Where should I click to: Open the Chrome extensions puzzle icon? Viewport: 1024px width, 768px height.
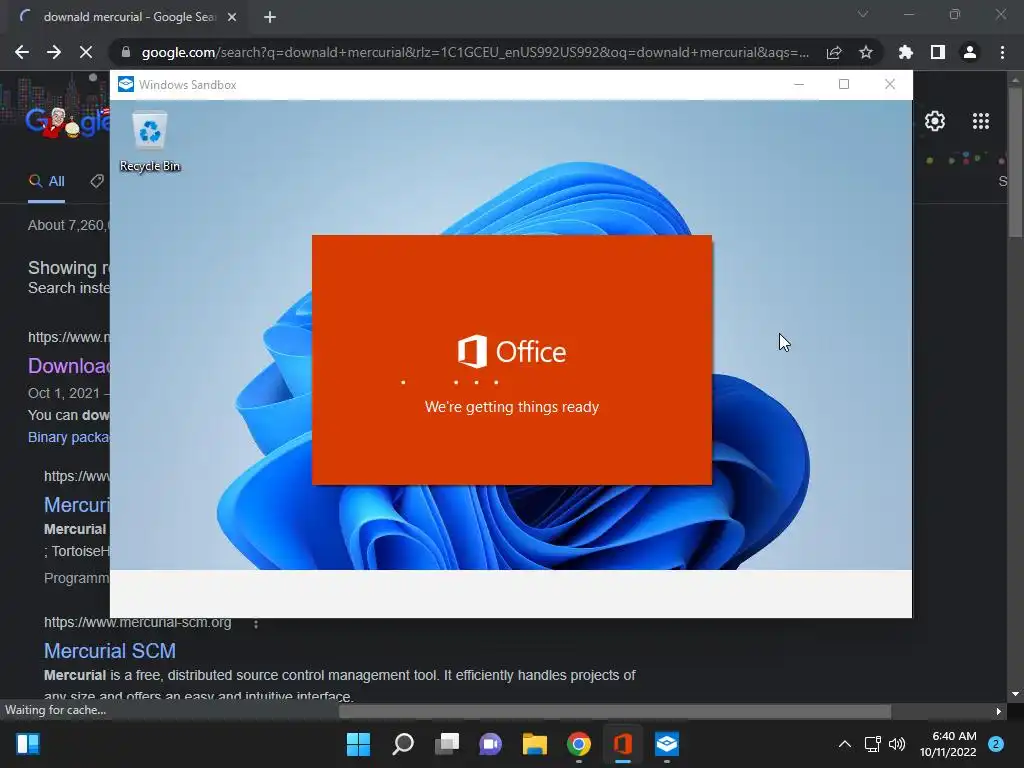906,52
